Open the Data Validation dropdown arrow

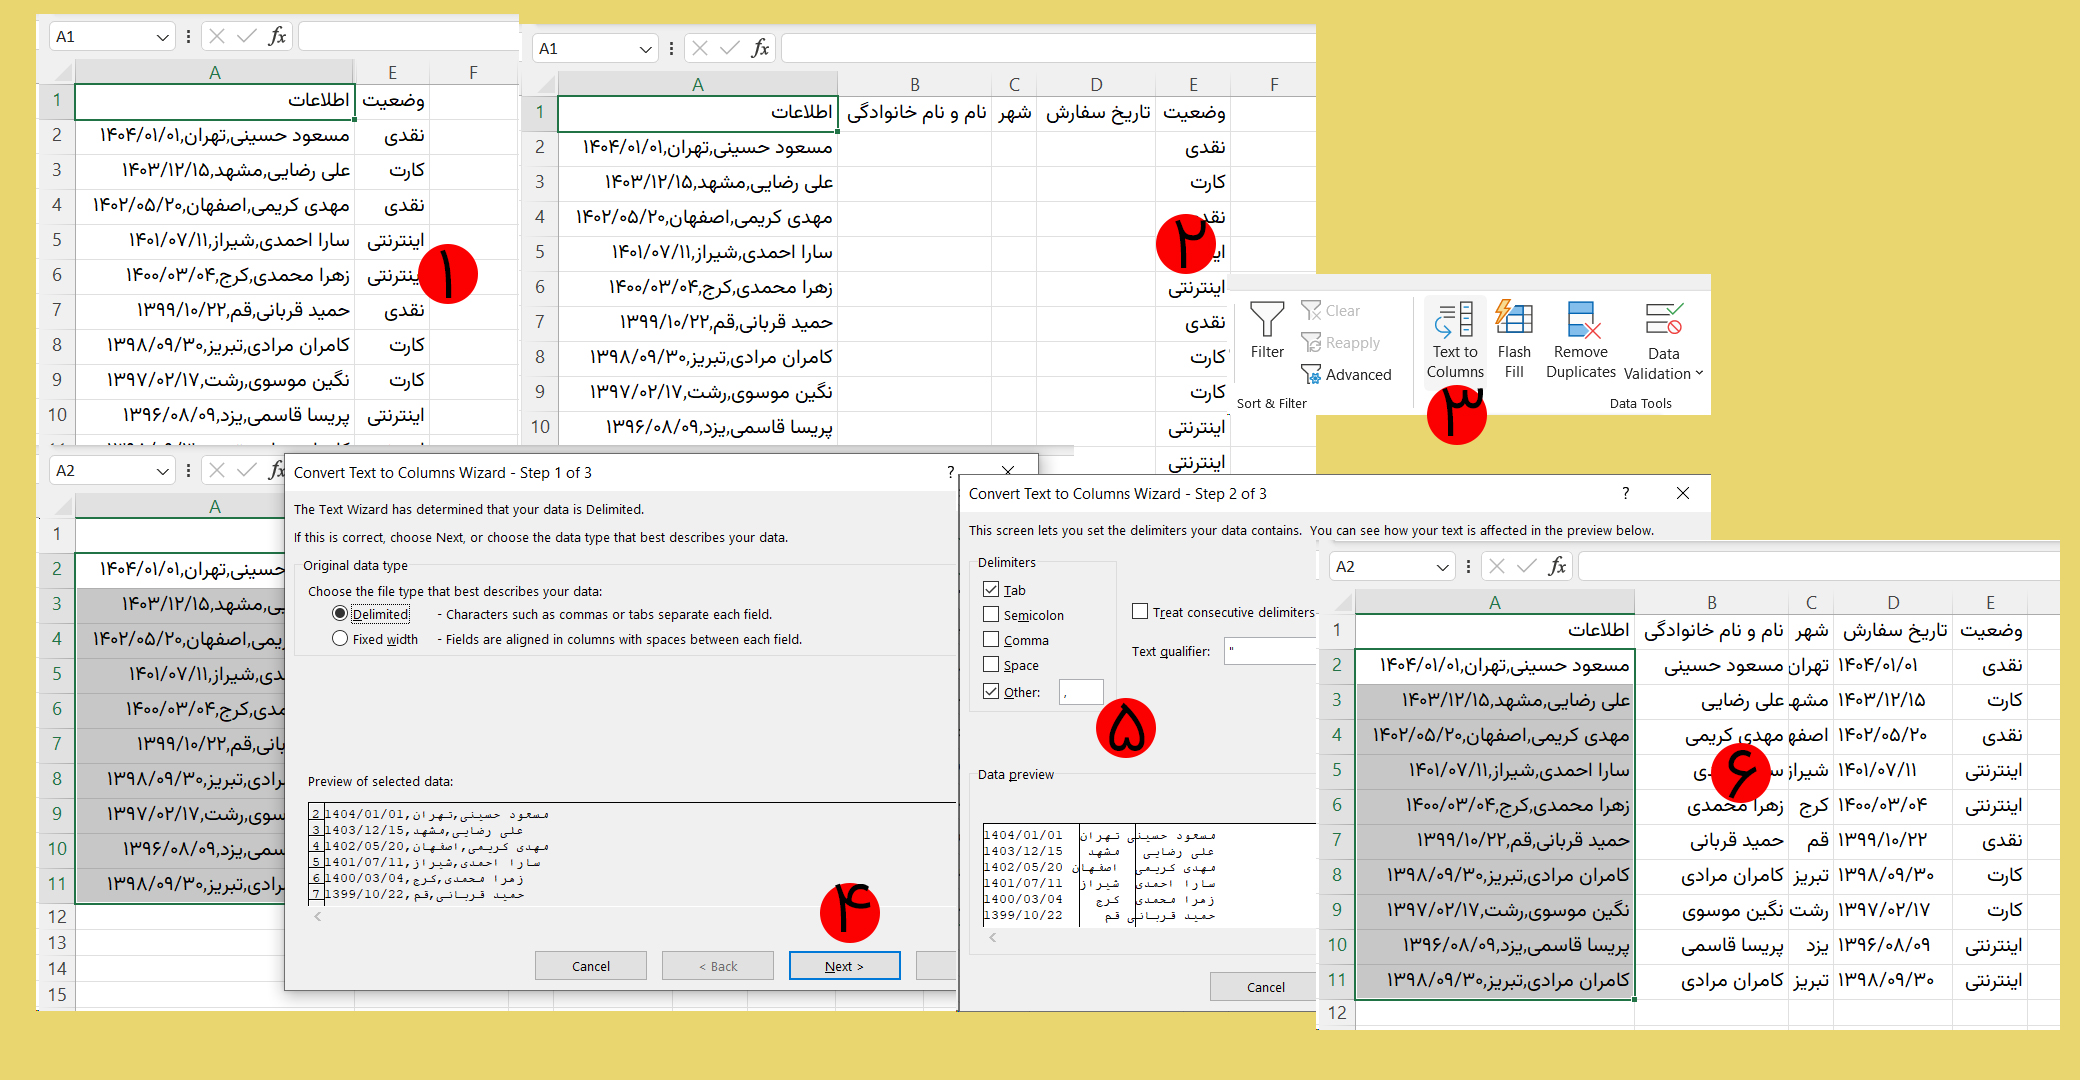pyautogui.click(x=1699, y=374)
